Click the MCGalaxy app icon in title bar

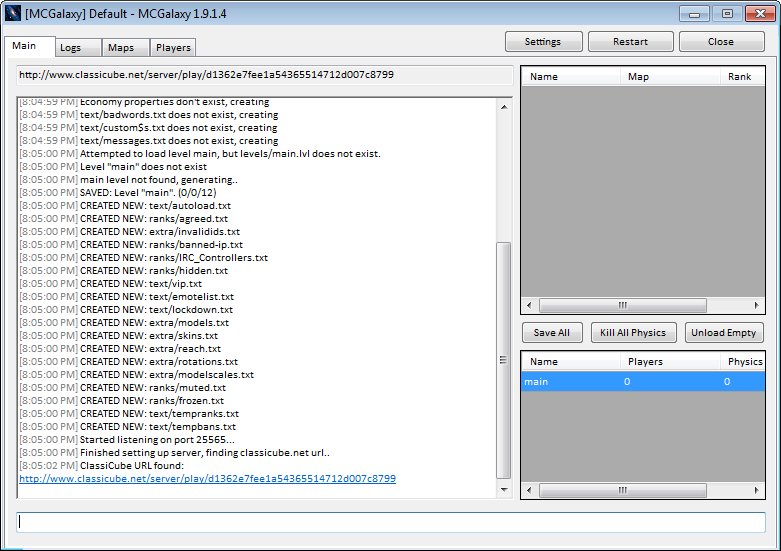coord(12,13)
